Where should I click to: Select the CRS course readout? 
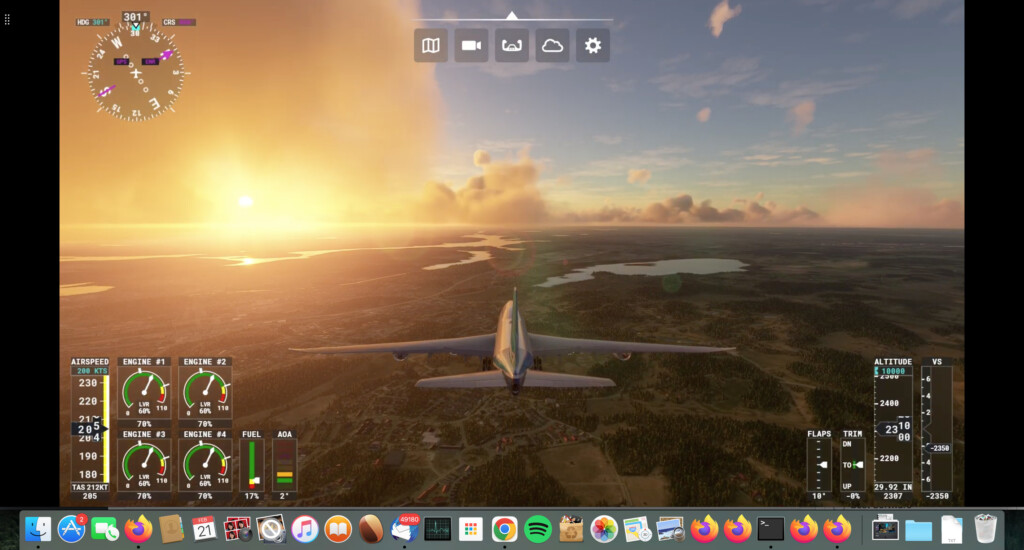click(178, 22)
